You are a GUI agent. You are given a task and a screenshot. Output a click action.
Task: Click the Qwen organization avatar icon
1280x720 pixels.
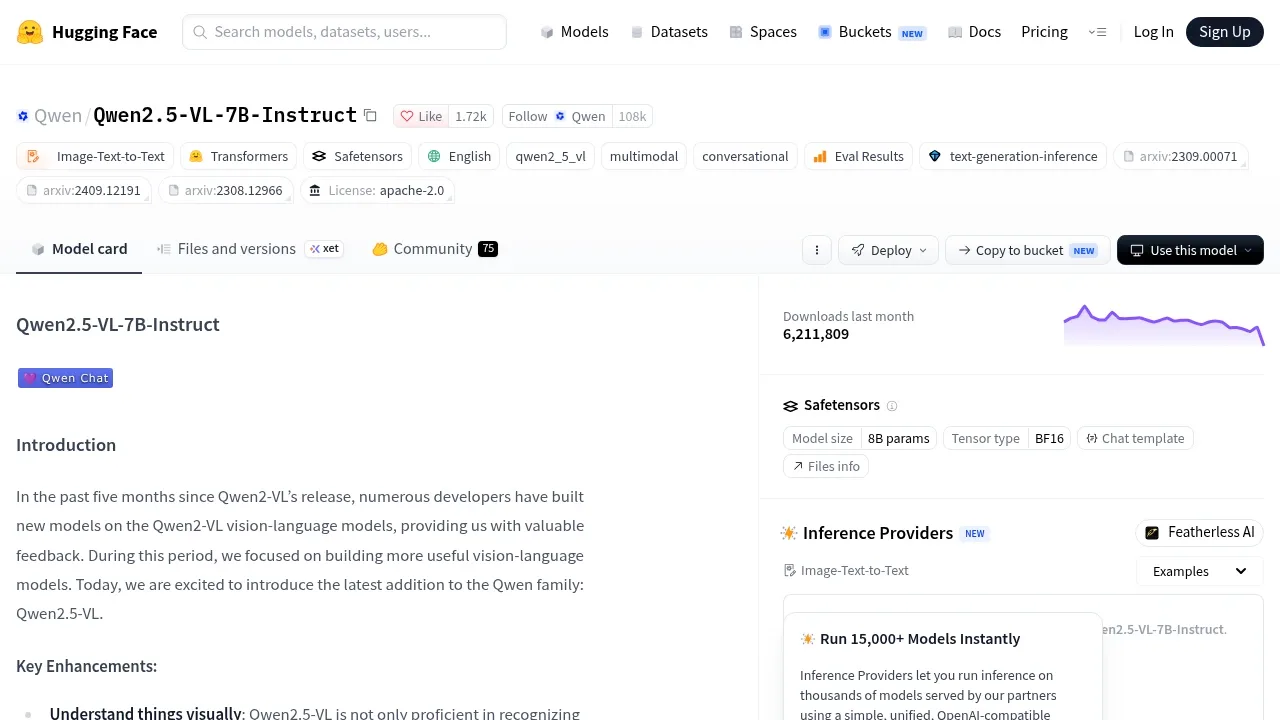(x=23, y=116)
